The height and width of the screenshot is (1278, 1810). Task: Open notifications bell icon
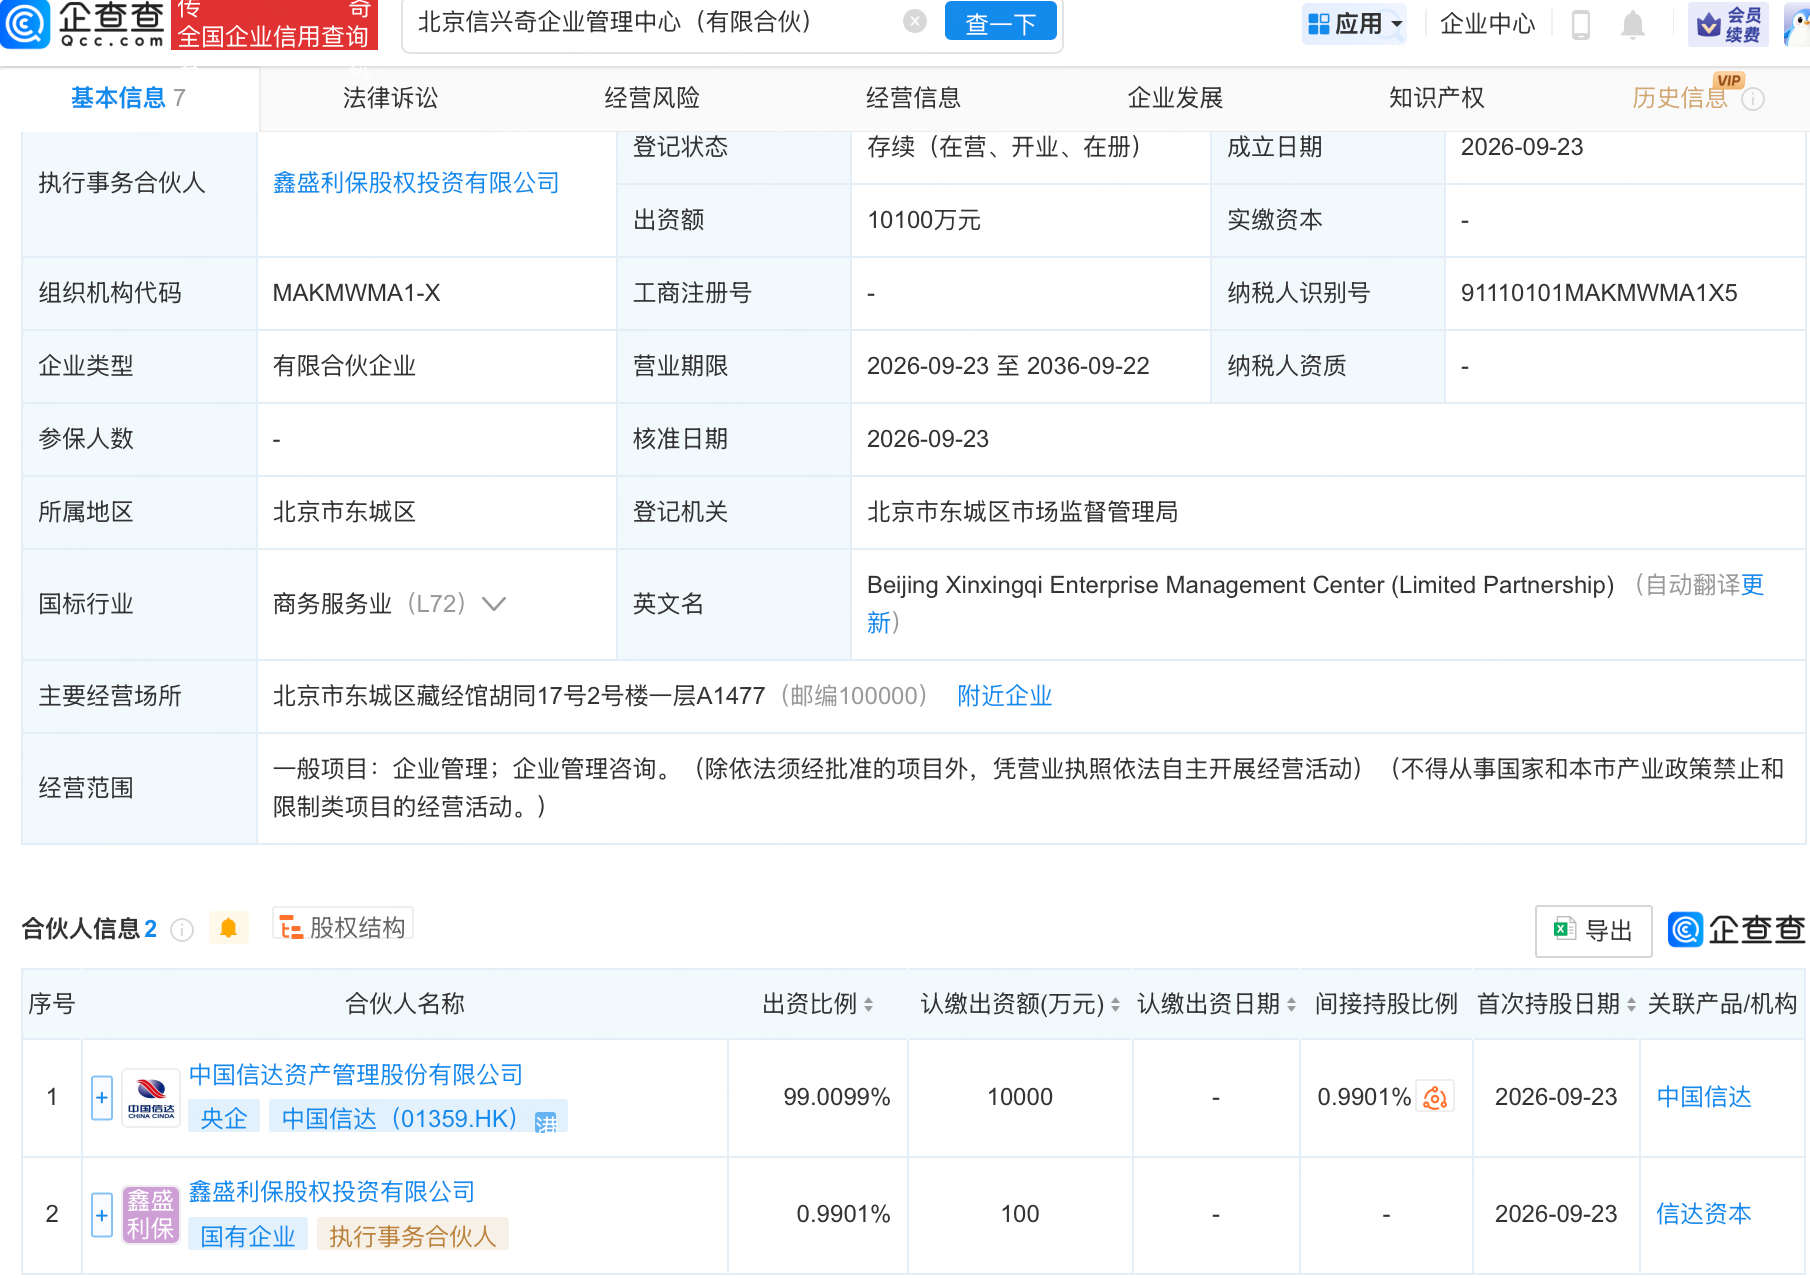tap(1632, 24)
